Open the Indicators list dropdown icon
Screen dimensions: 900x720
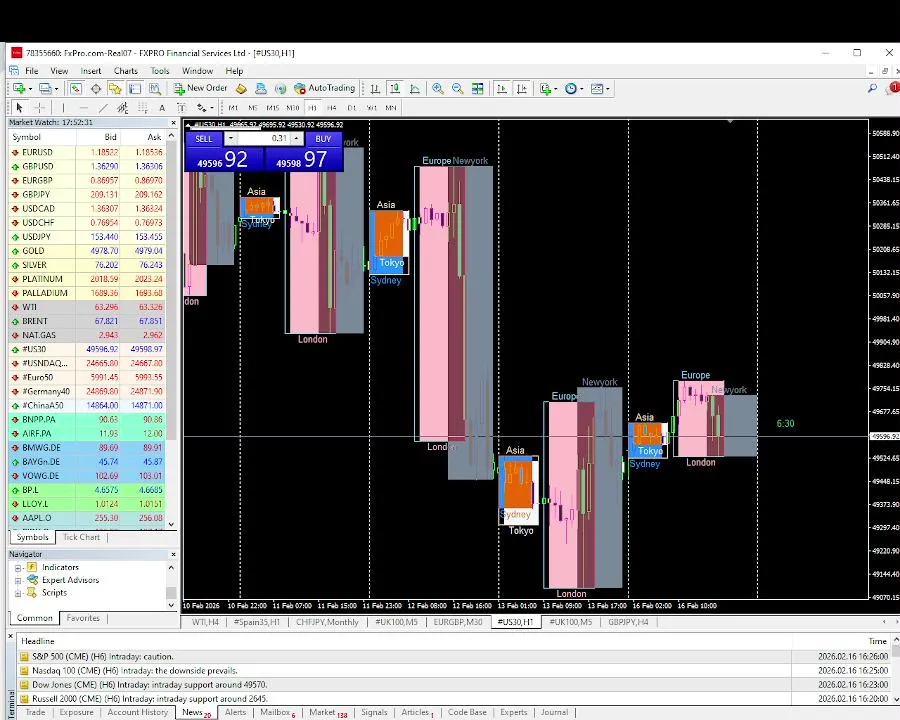pos(548,88)
